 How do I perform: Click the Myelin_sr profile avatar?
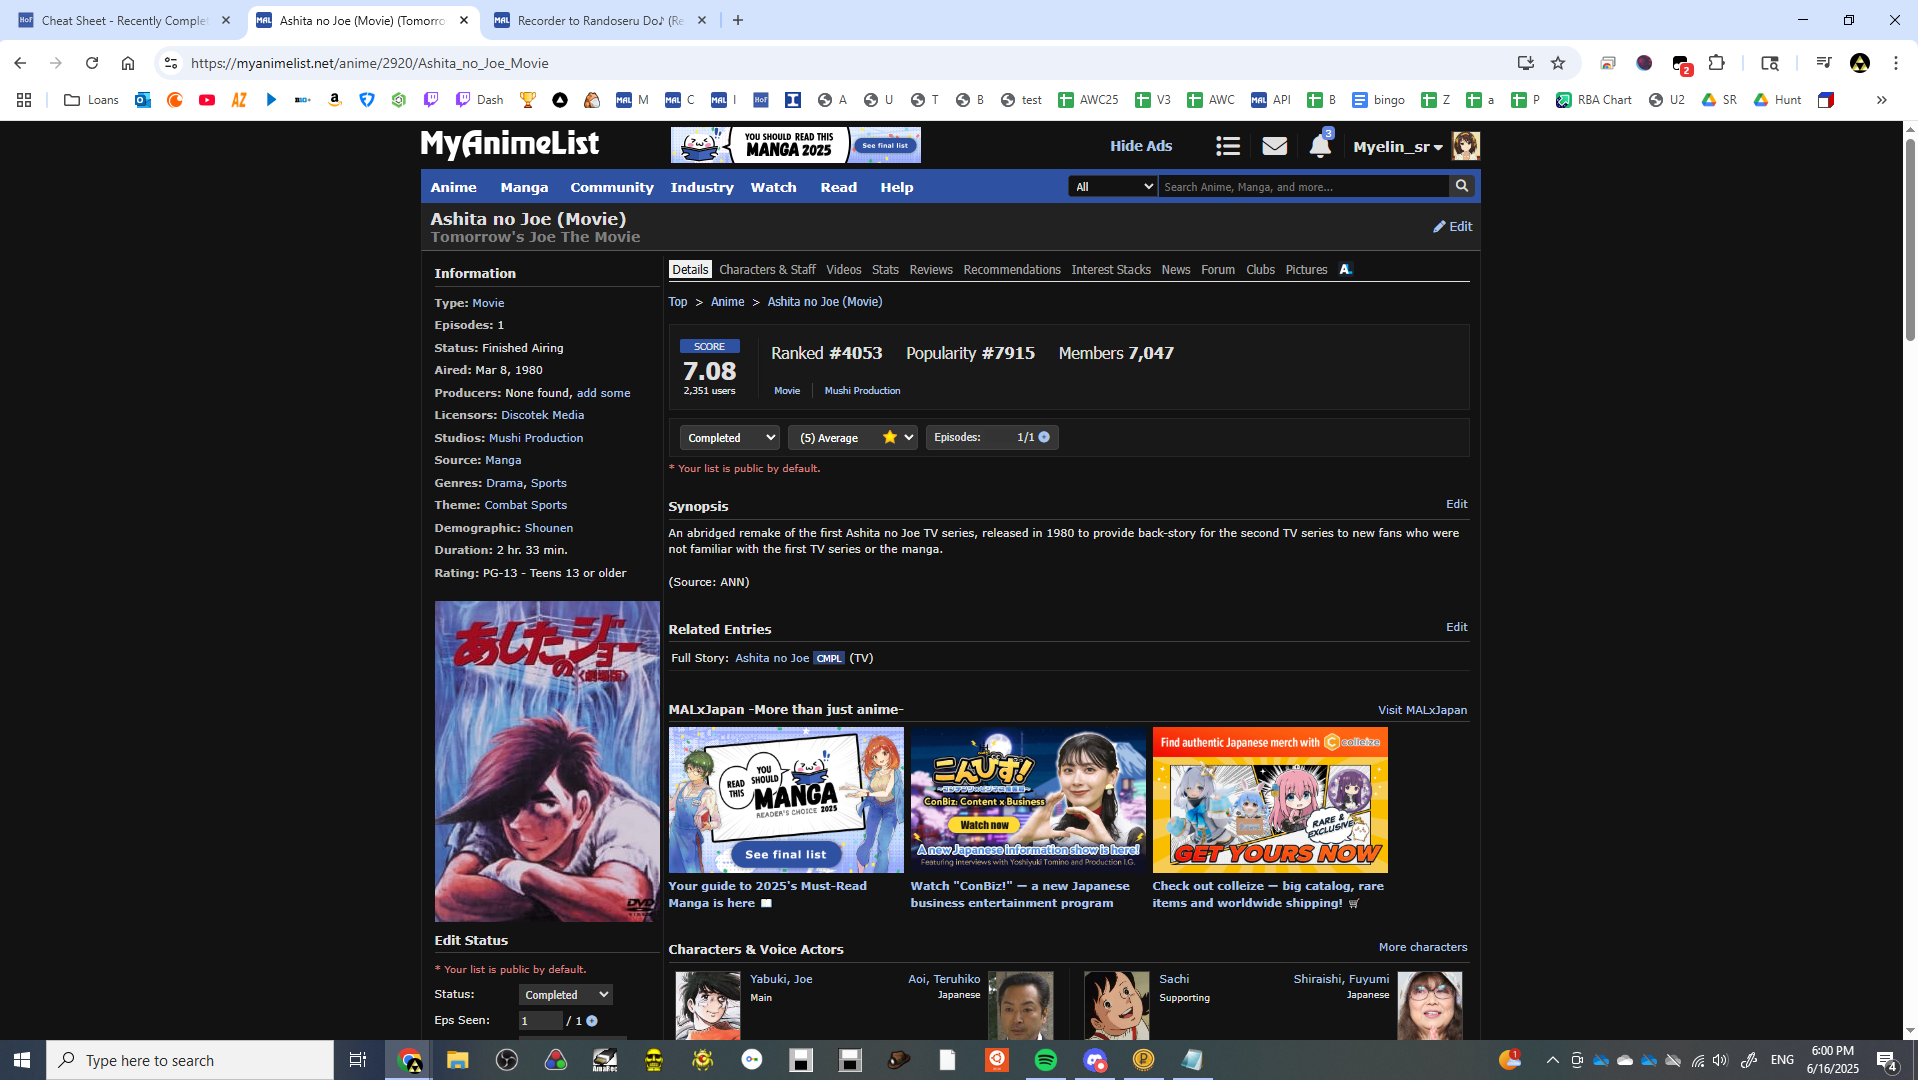1465,146
